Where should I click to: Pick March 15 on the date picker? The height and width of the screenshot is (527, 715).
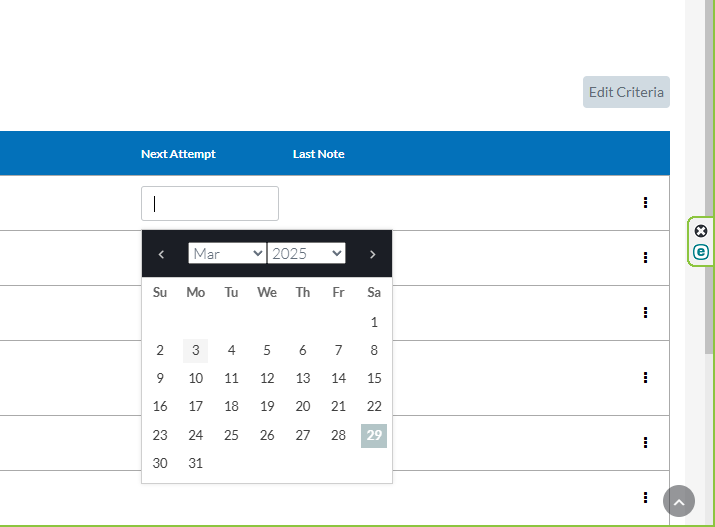point(374,378)
